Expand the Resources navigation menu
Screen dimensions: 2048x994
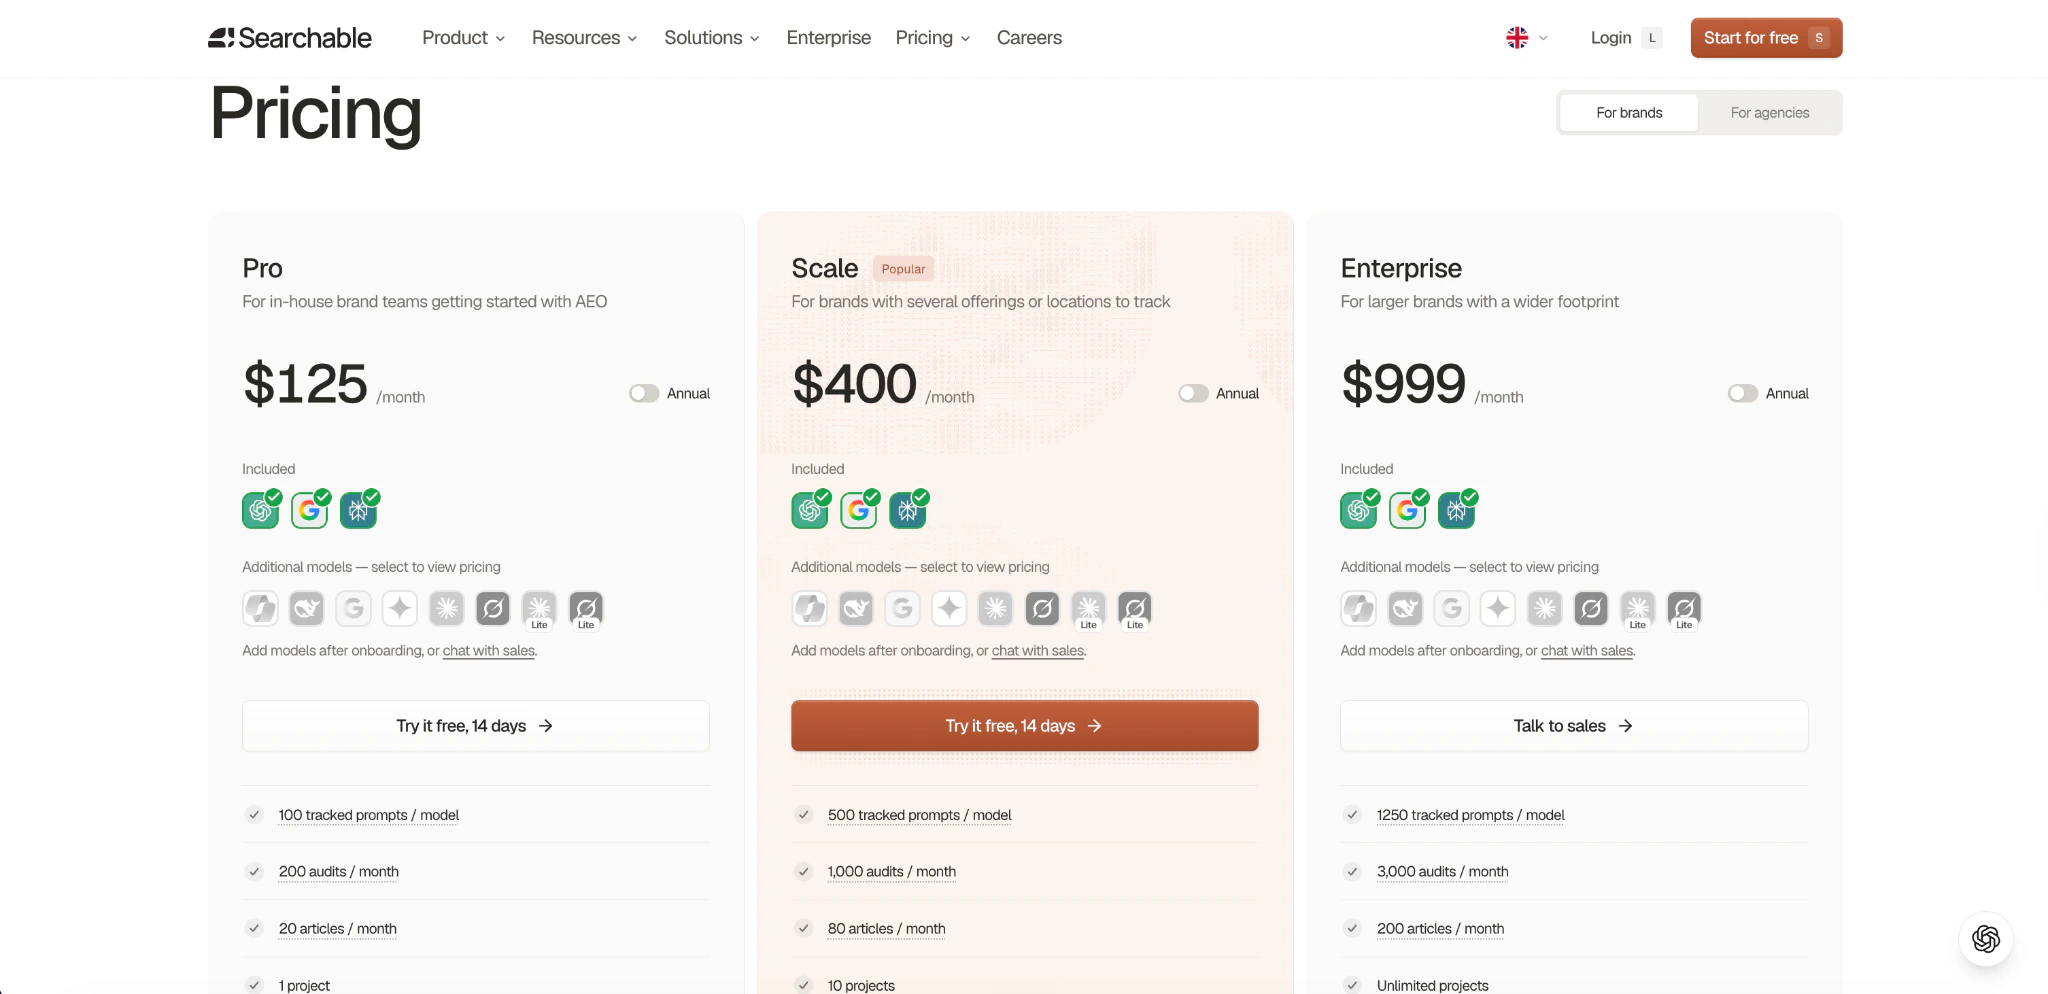584,38
